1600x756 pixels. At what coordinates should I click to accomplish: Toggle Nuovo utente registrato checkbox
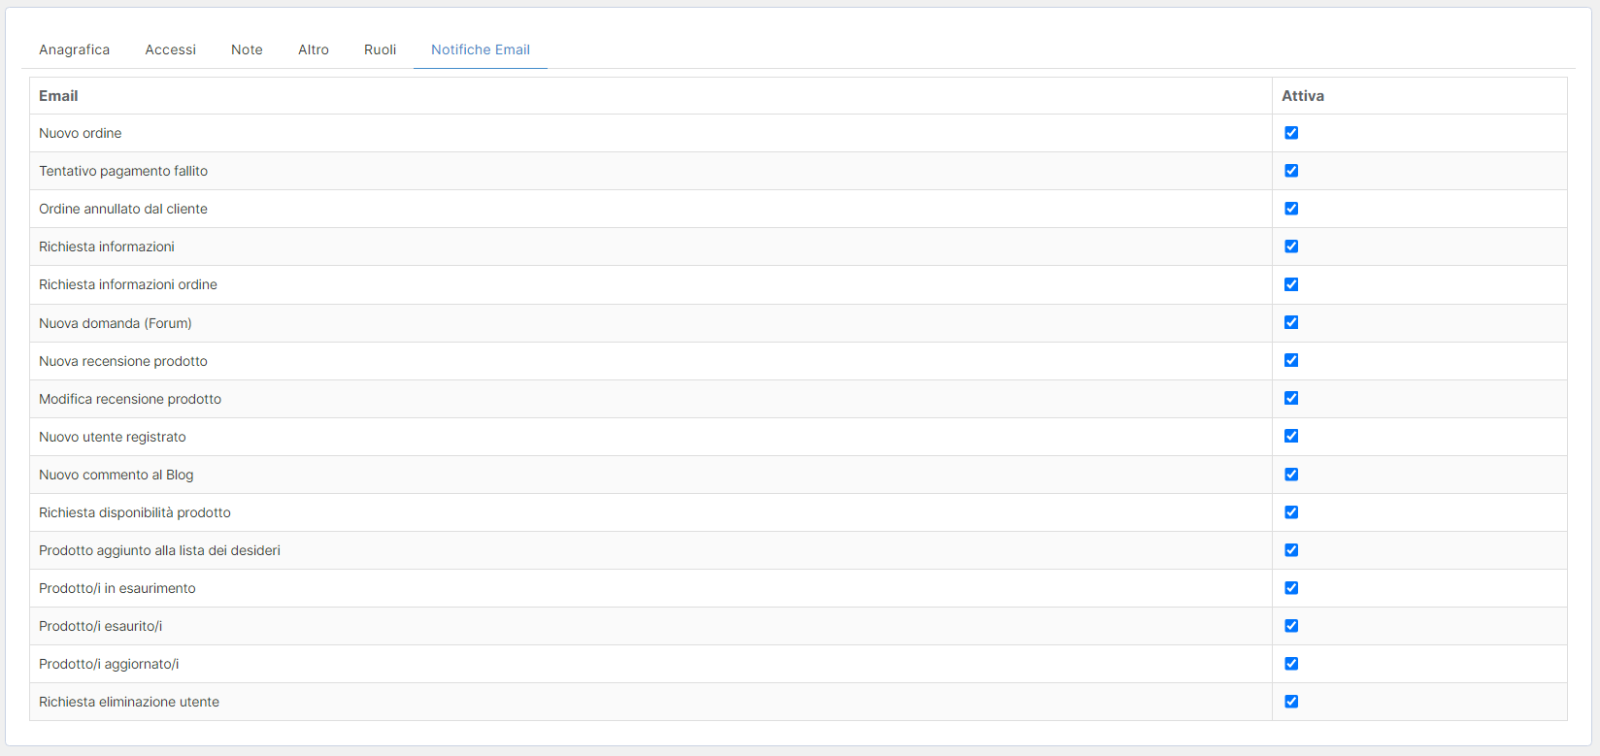click(x=1291, y=436)
